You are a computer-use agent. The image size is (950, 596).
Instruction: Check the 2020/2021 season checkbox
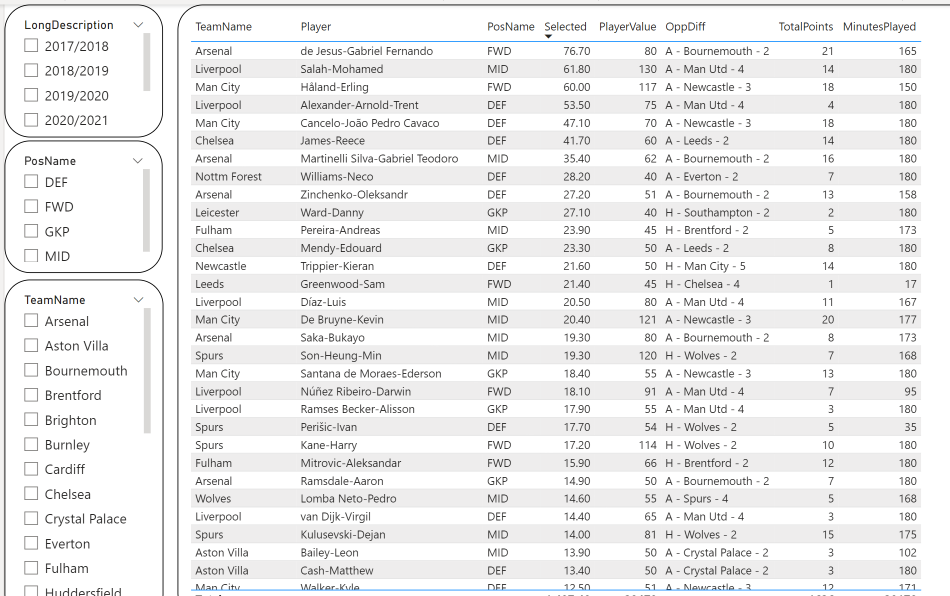coord(31,120)
